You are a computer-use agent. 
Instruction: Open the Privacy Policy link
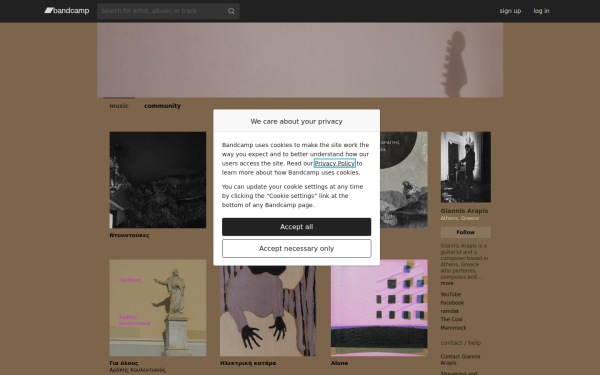pyautogui.click(x=334, y=163)
